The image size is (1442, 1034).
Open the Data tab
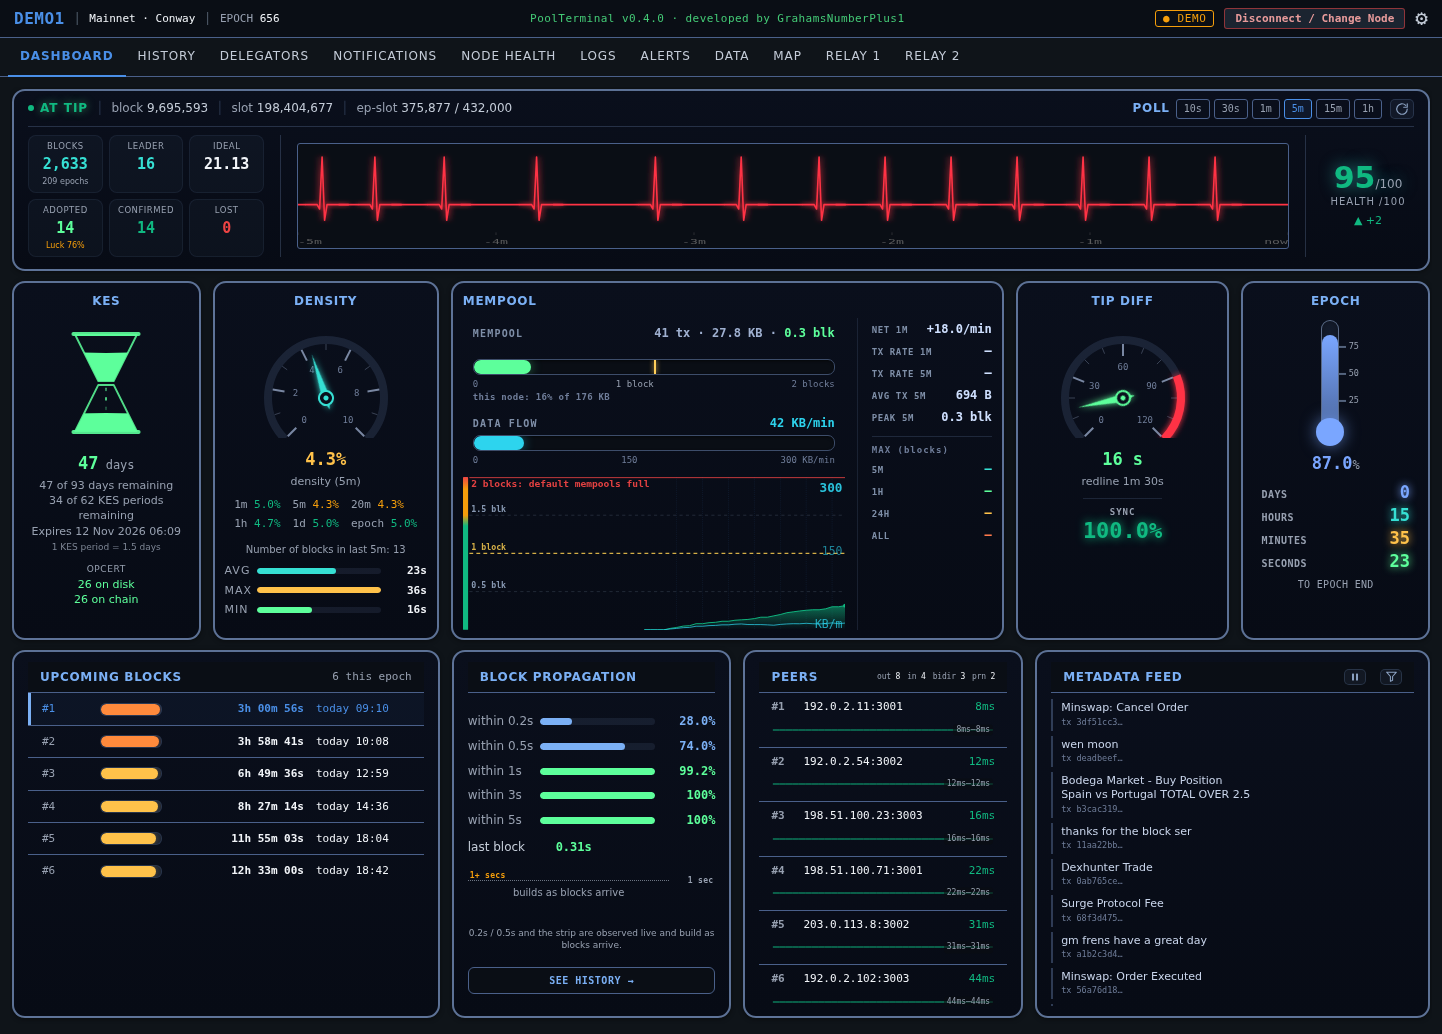coord(732,56)
